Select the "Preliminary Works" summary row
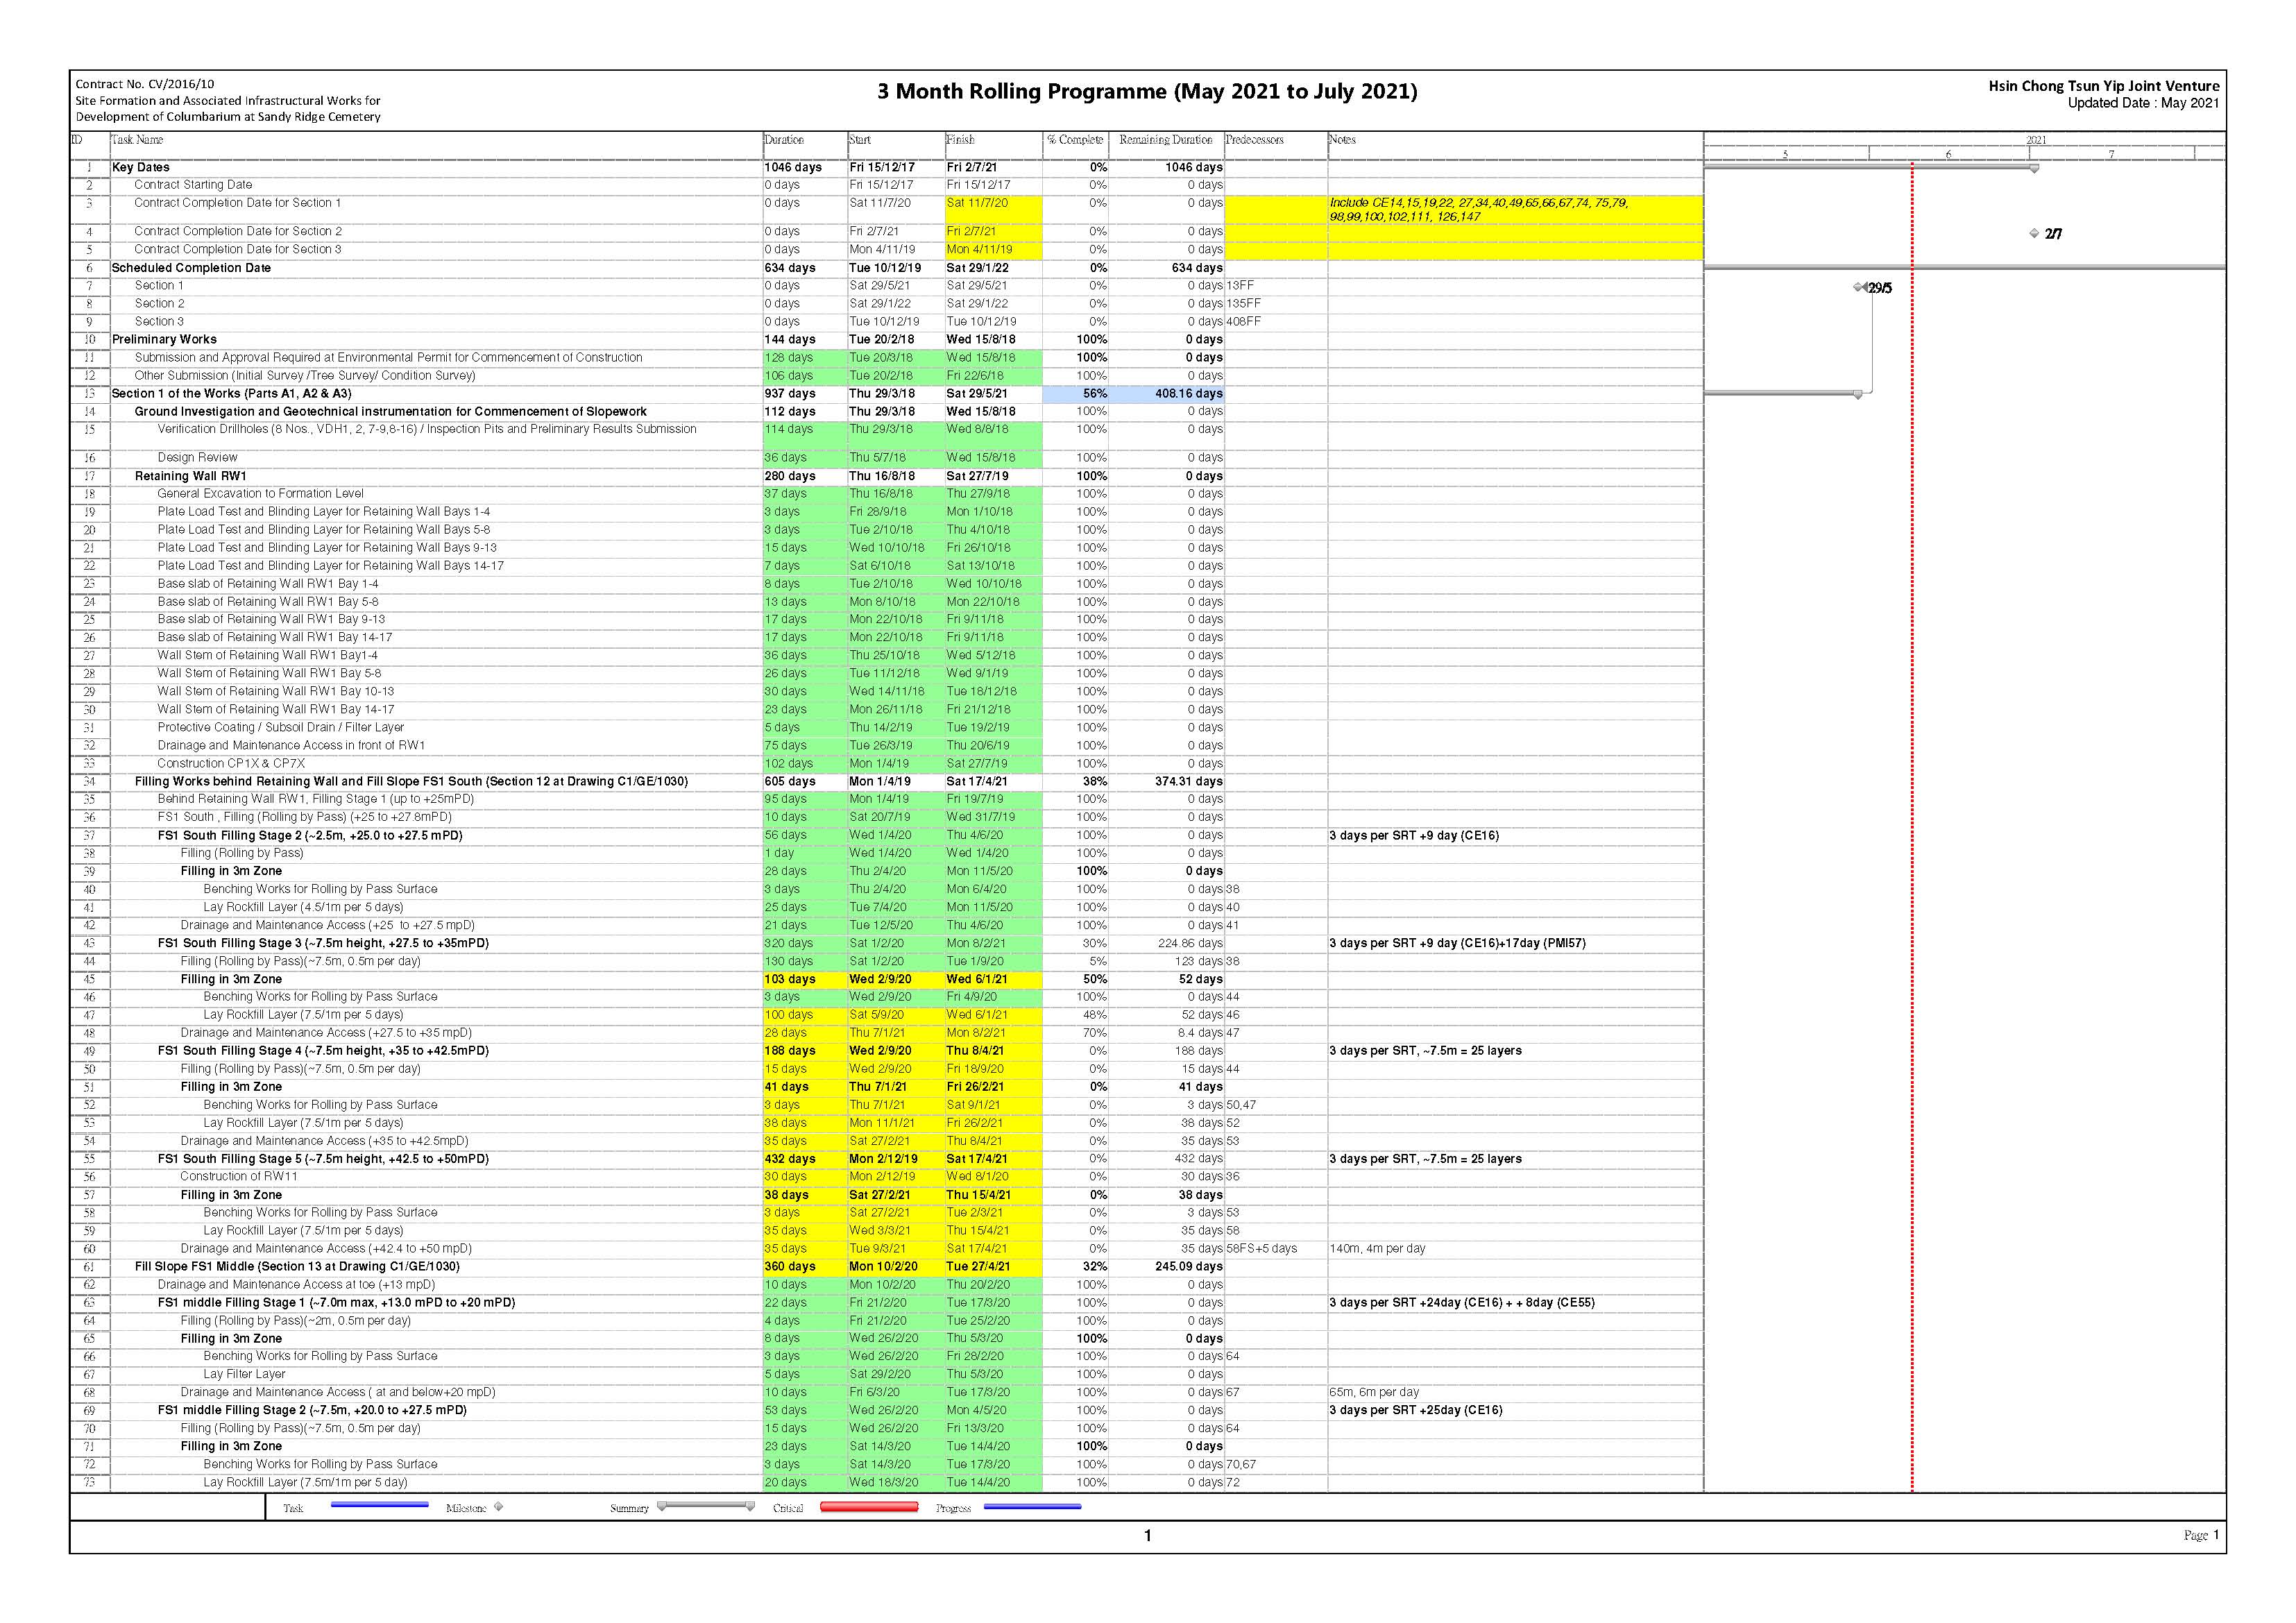 click(164, 340)
